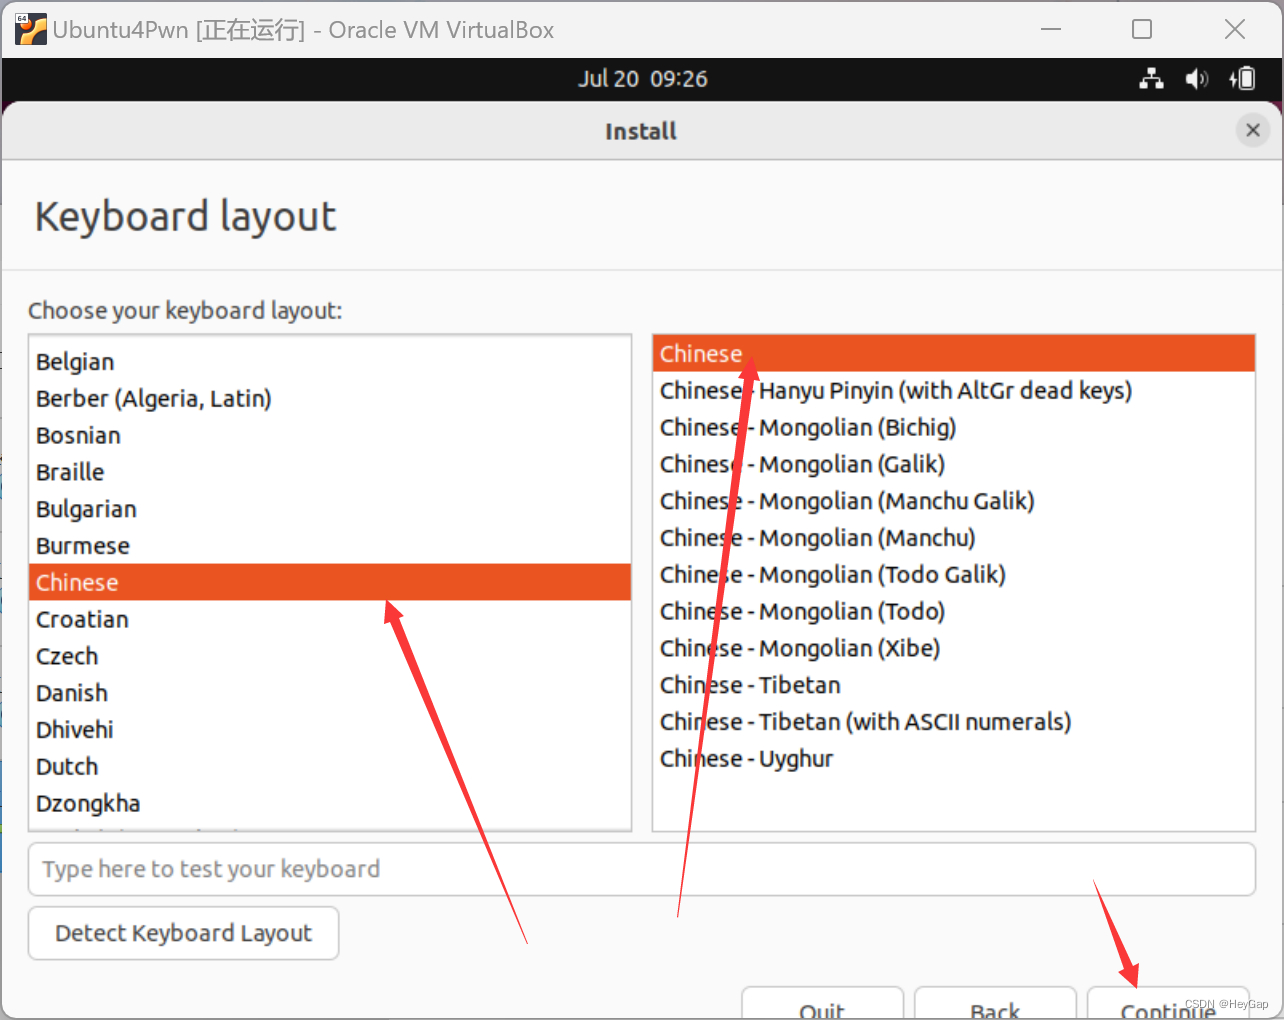Open the battery charging indicator

point(1242,79)
